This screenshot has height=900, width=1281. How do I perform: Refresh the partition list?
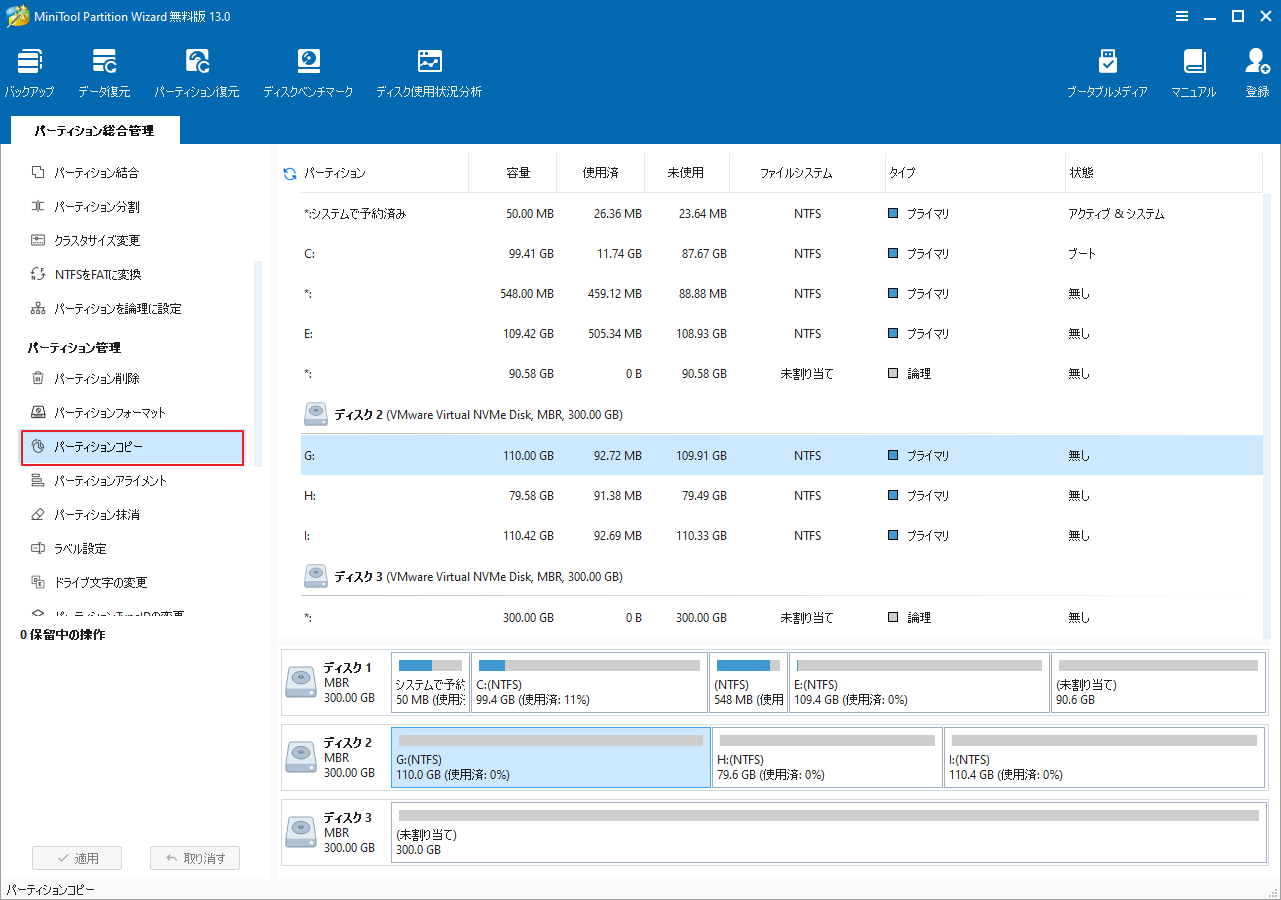tap(289, 172)
